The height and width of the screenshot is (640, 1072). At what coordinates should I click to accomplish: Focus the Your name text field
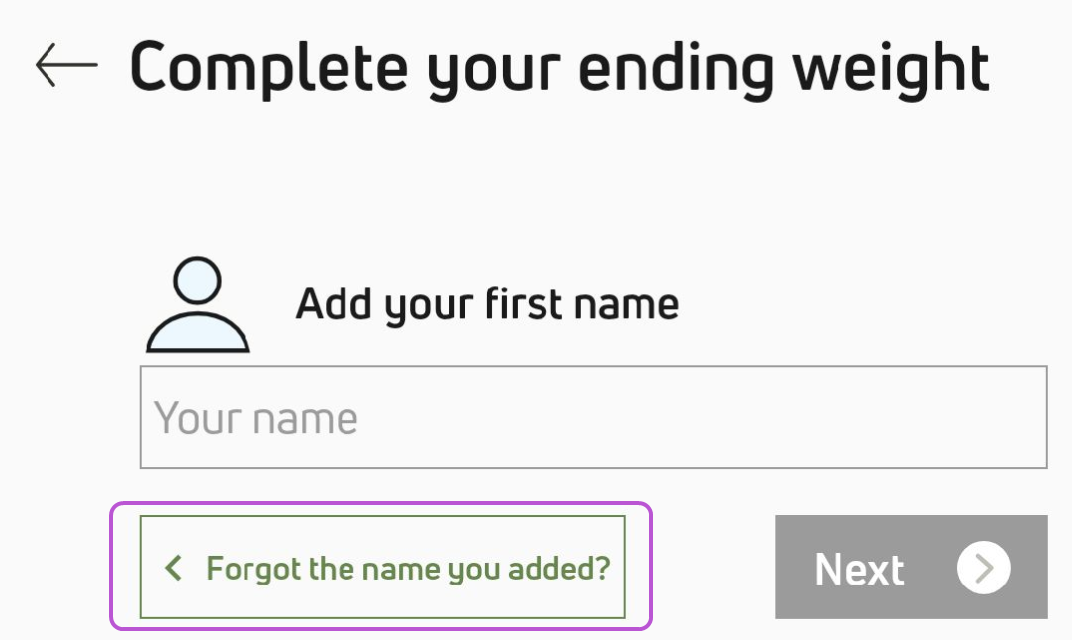pos(593,417)
